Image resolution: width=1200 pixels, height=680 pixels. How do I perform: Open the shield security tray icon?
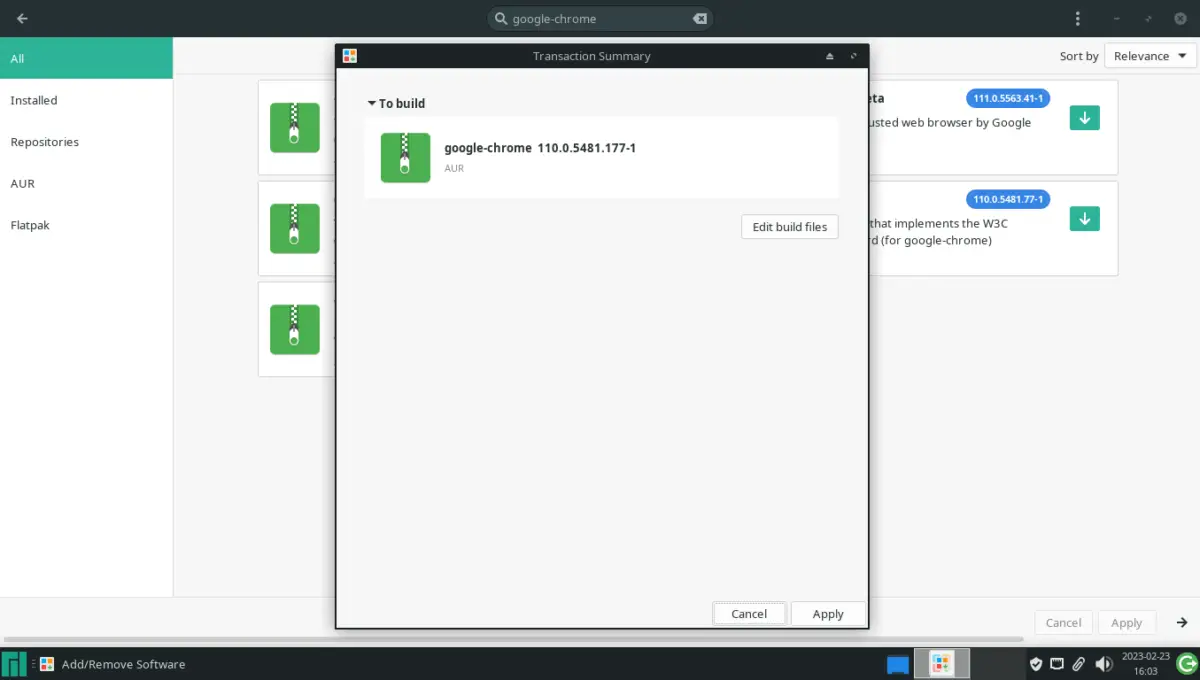1036,664
